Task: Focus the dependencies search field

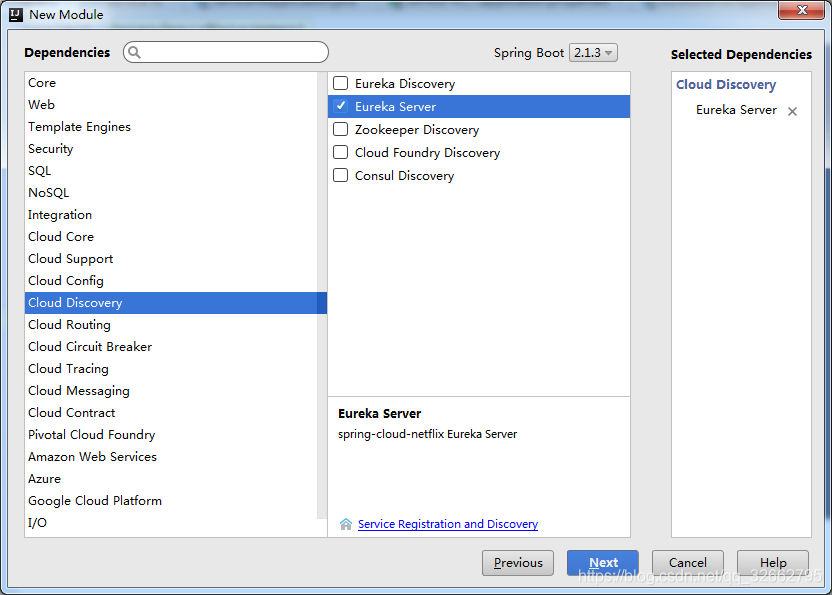Action: tap(226, 52)
